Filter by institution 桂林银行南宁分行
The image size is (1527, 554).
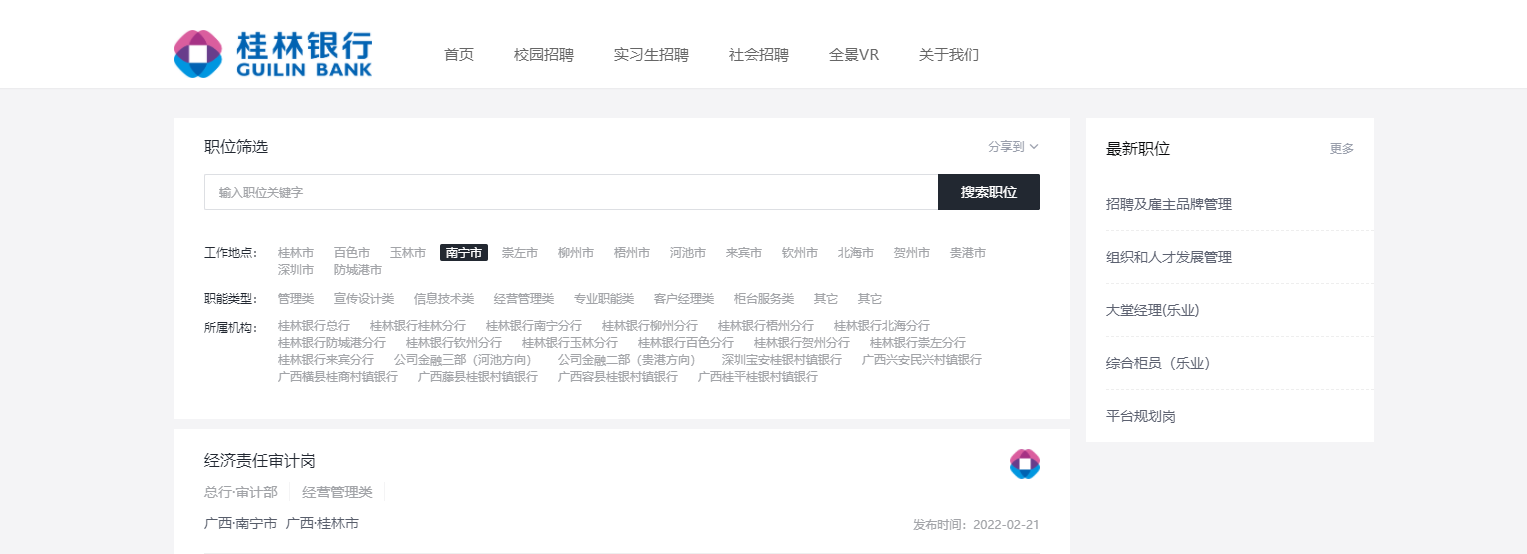click(534, 326)
